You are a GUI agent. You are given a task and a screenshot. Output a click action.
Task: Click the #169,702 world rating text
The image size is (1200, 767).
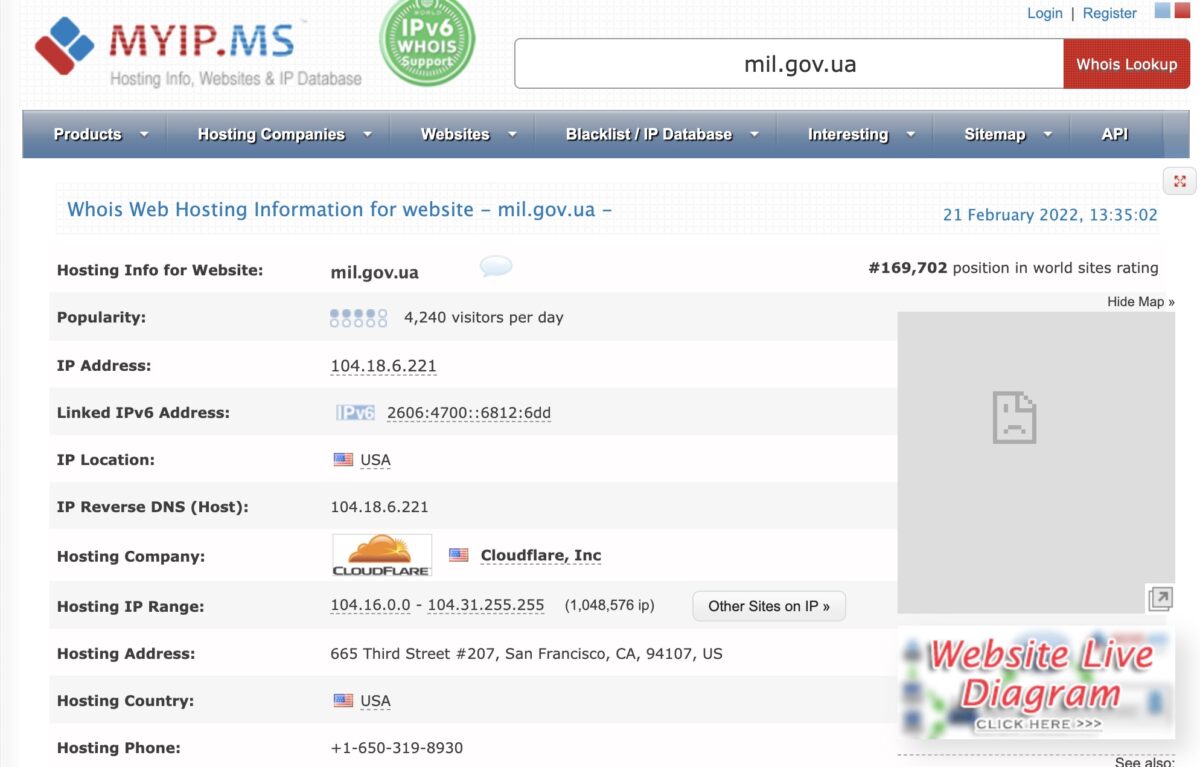1013,268
